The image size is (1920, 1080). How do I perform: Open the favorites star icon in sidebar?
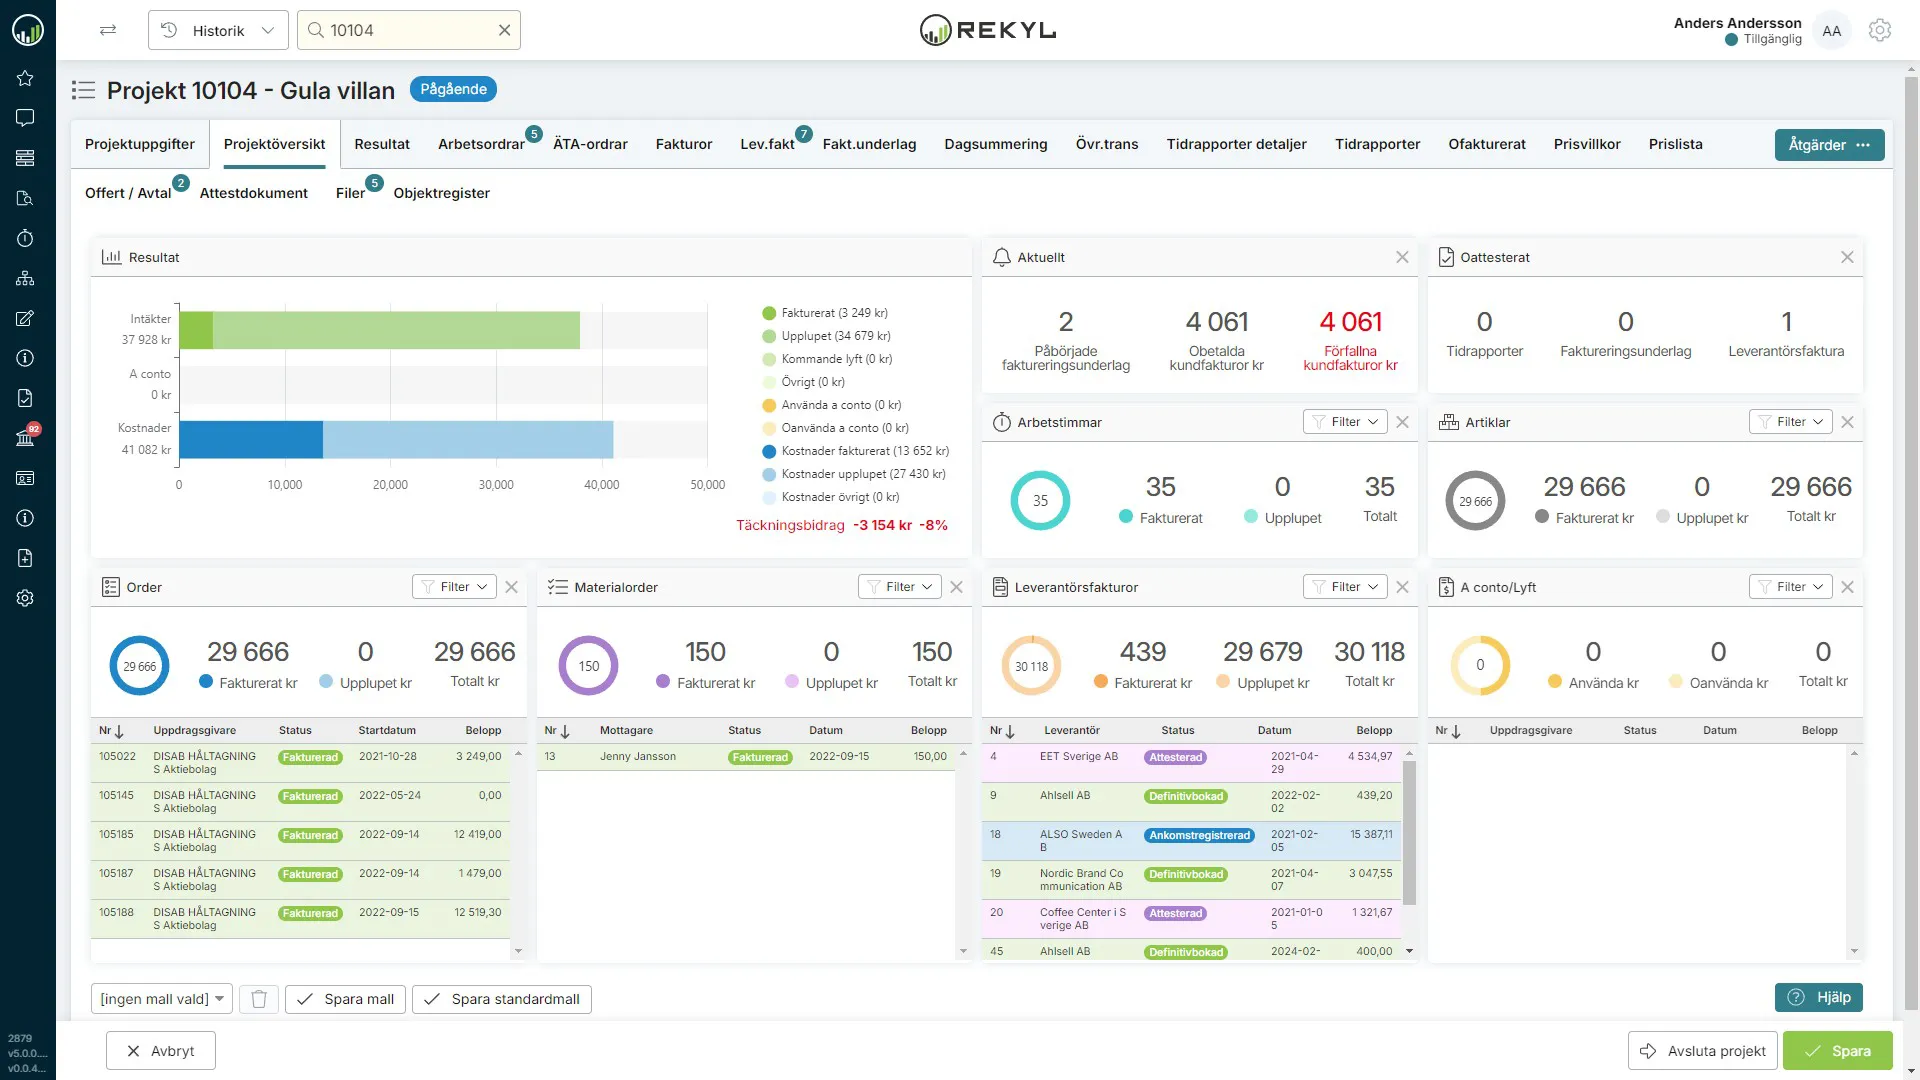(x=25, y=78)
